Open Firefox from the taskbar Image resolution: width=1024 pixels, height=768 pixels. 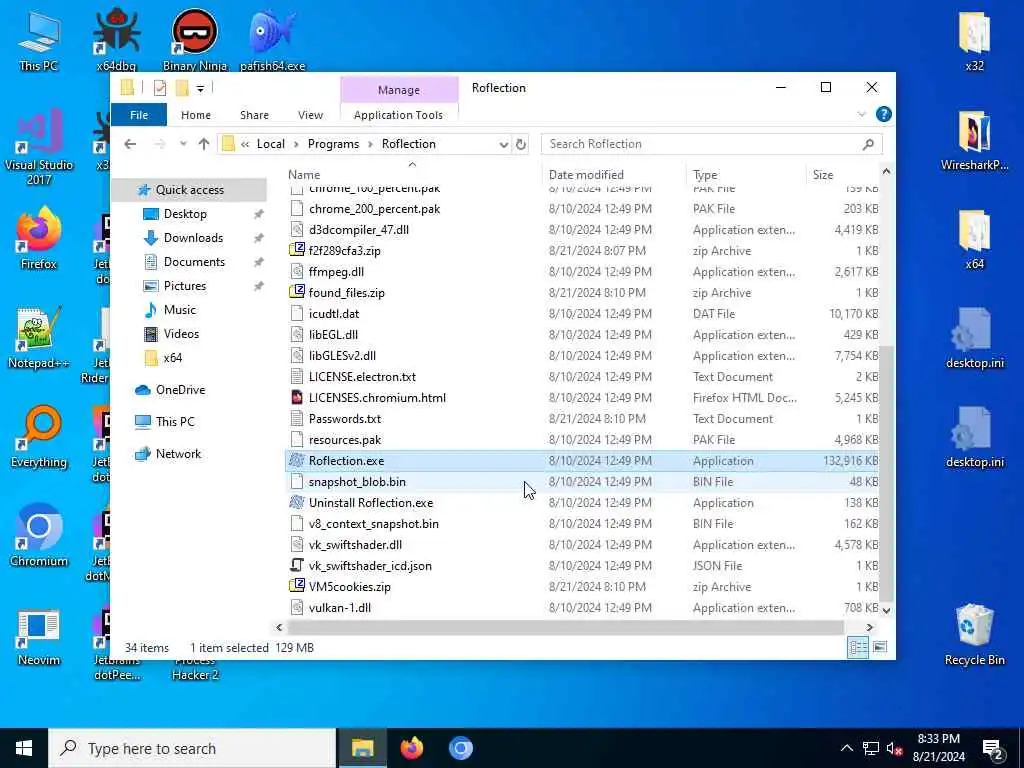pyautogui.click(x=411, y=748)
